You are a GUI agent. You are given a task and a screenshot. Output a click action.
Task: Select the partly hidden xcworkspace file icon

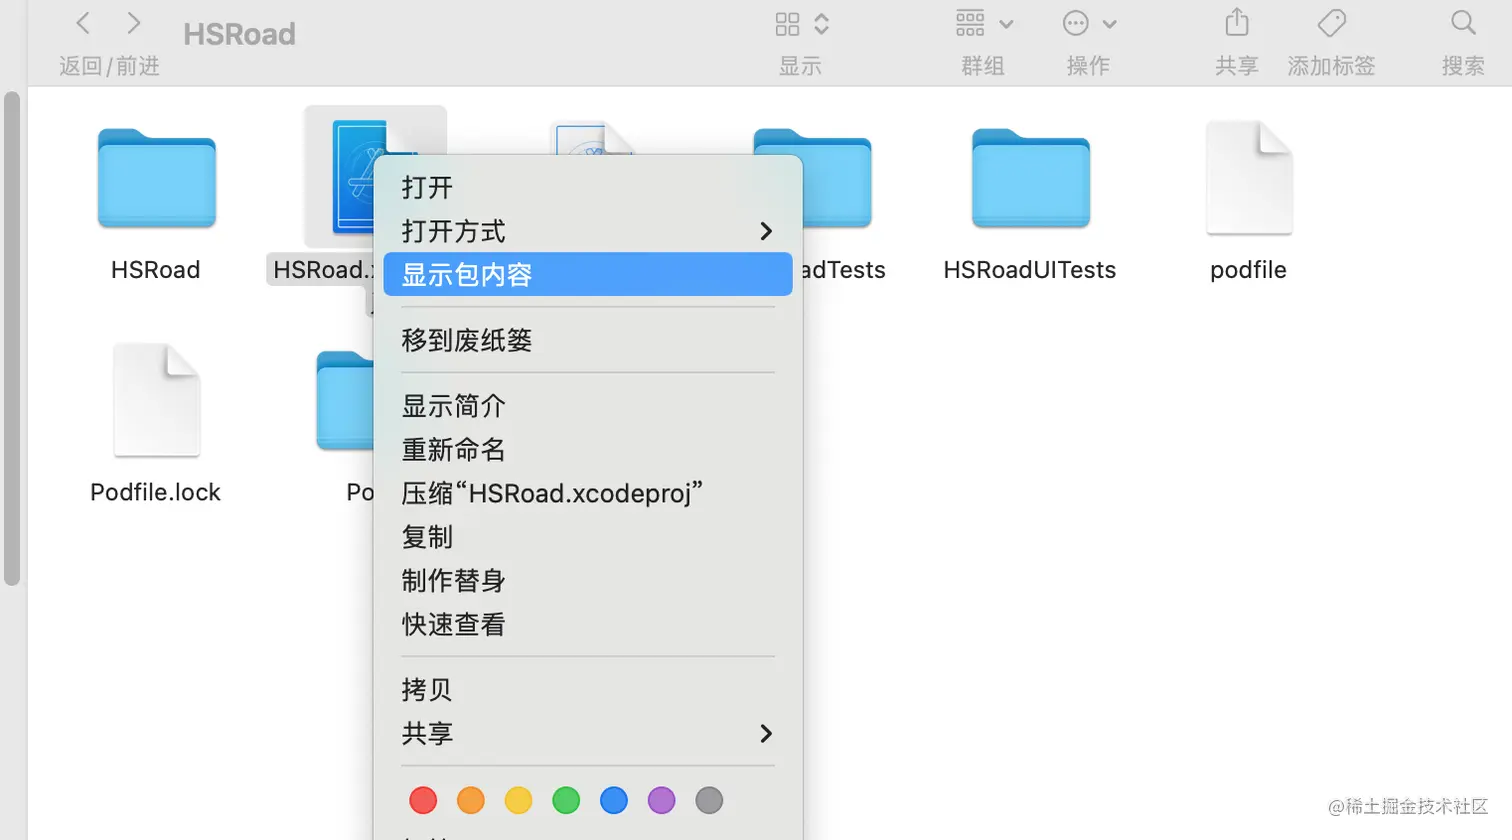coord(592,139)
